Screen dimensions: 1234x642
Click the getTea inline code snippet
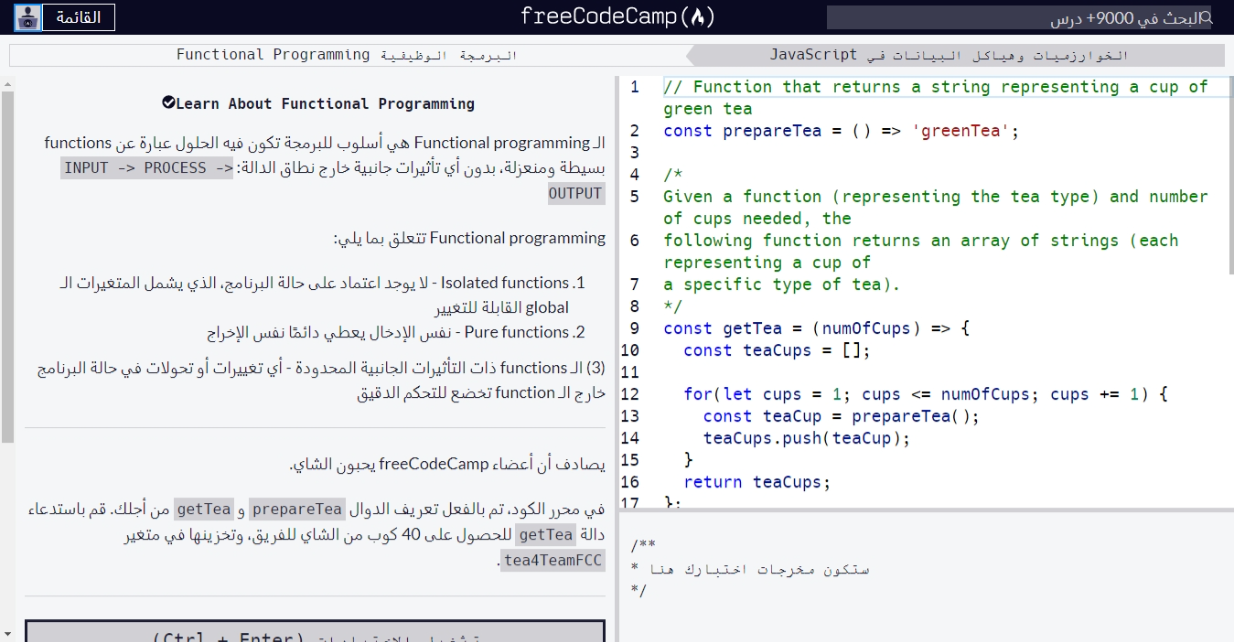[x=203, y=509]
